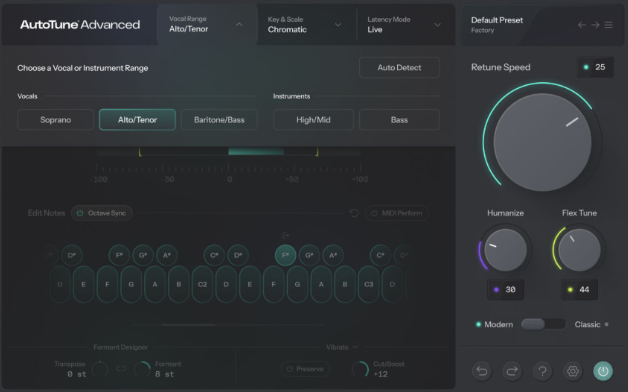Click the Retune Speed knob
The image size is (628, 392).
coord(542,143)
